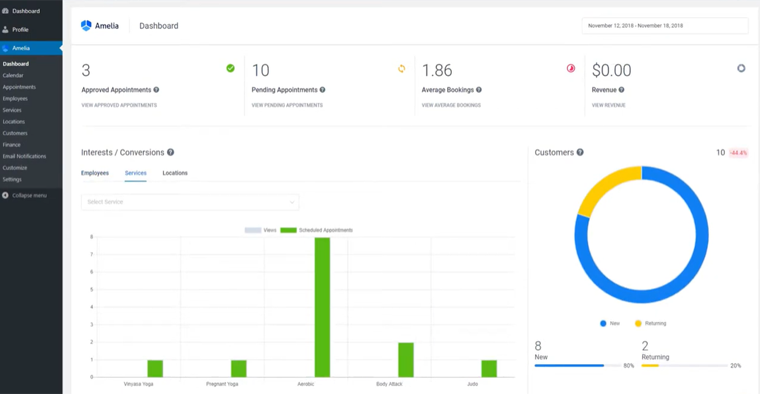Viewport: 760px width, 394px height.
Task: Click the View Revenue link
Action: click(x=609, y=105)
